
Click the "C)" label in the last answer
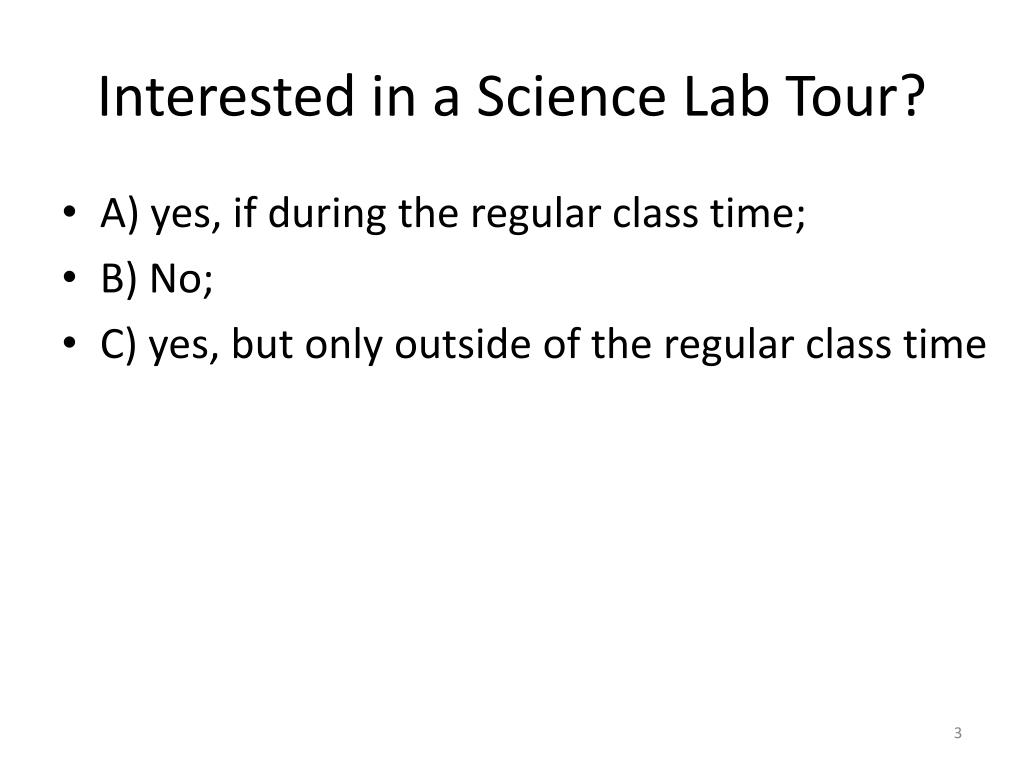118,345
